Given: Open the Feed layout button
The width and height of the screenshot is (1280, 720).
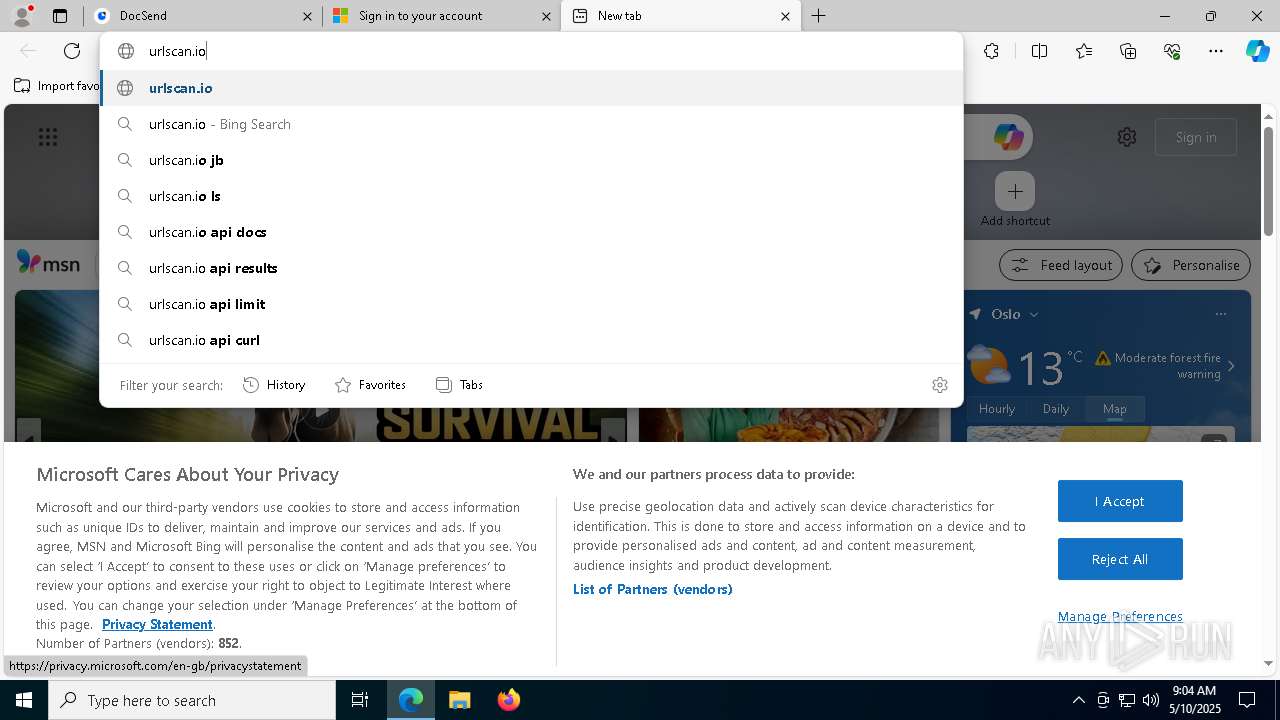Looking at the screenshot, I should click(x=1061, y=265).
